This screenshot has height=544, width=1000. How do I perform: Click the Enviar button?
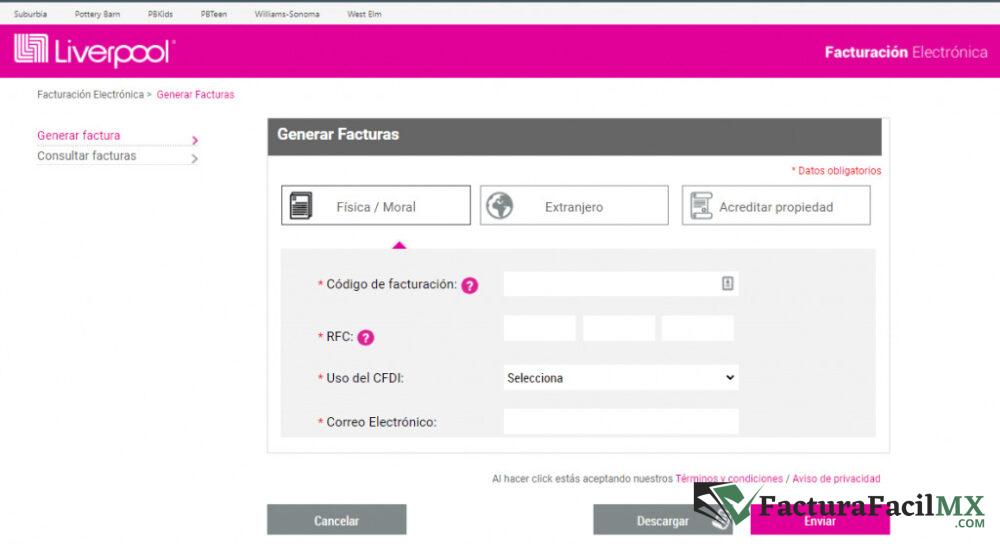820,520
